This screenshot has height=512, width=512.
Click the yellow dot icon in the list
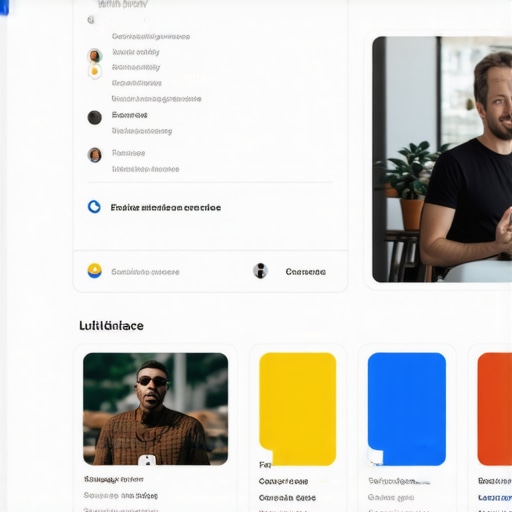95,71
